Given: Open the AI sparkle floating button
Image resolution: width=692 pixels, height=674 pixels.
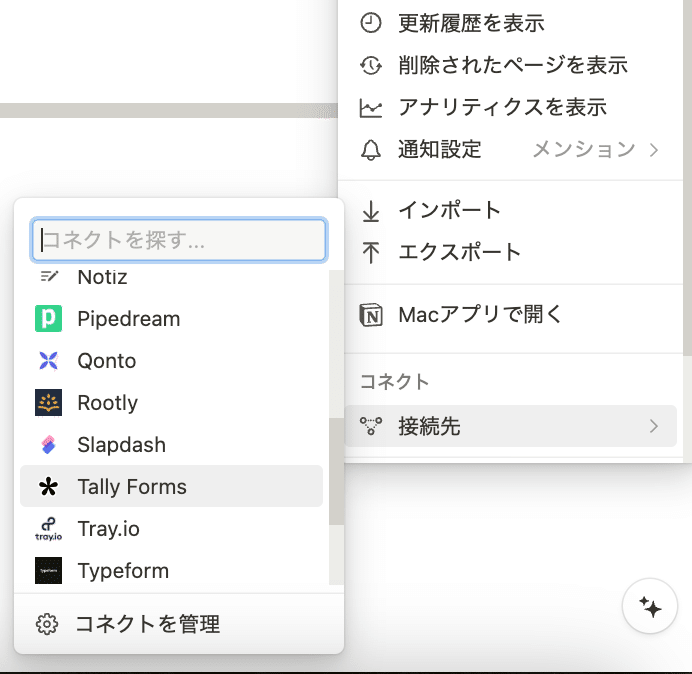Looking at the screenshot, I should click(650, 606).
